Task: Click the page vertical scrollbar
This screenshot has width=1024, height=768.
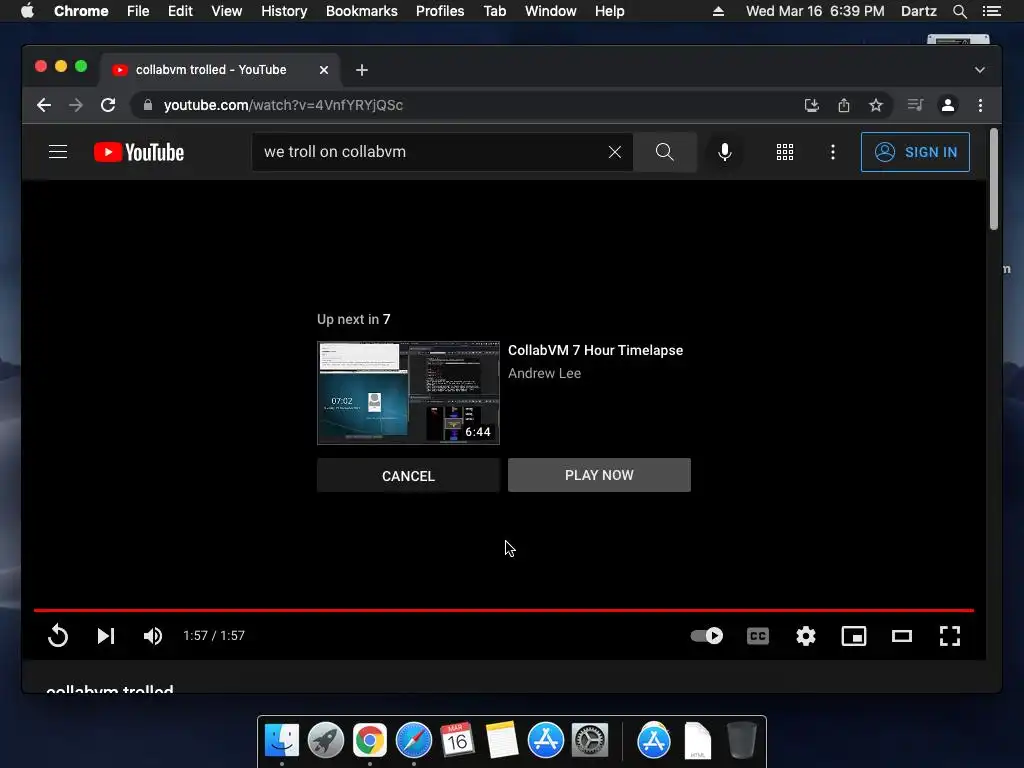Action: pyautogui.click(x=993, y=179)
